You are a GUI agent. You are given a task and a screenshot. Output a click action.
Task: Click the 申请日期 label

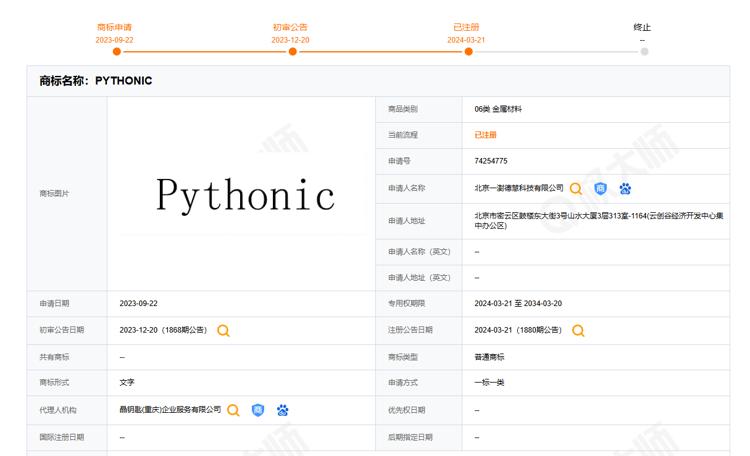click(54, 303)
